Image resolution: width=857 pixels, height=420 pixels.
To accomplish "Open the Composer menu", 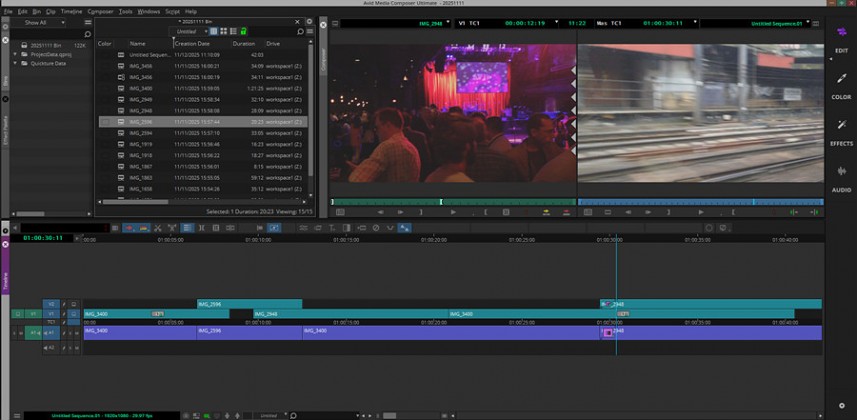I will coord(100,11).
